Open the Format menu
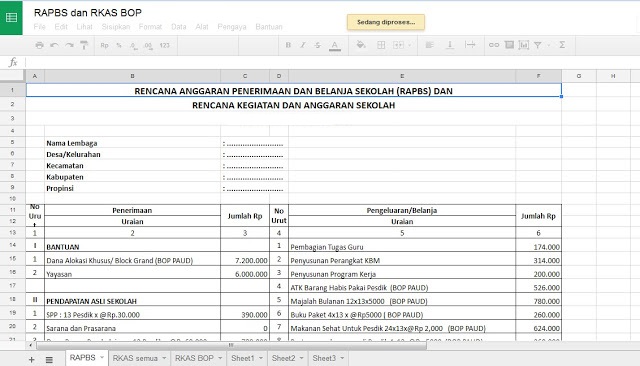This screenshot has width=640, height=366. click(x=150, y=27)
